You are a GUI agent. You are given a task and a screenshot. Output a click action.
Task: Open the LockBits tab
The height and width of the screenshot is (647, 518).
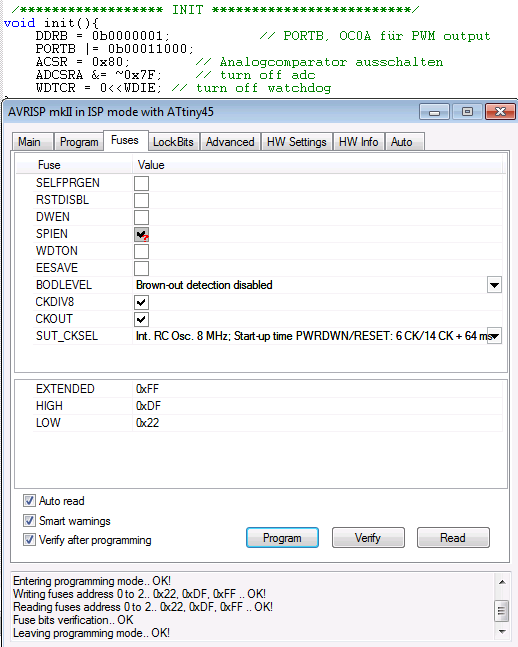coord(173,142)
